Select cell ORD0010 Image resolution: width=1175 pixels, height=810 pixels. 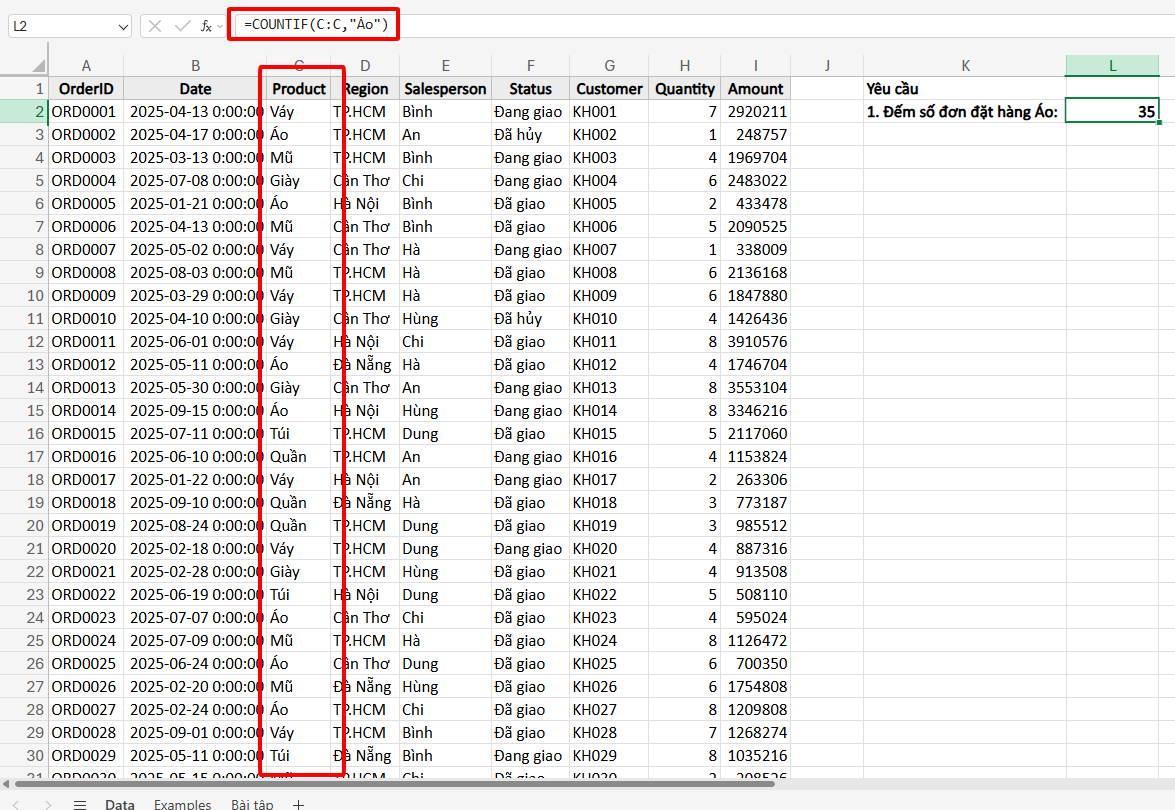[x=86, y=318]
